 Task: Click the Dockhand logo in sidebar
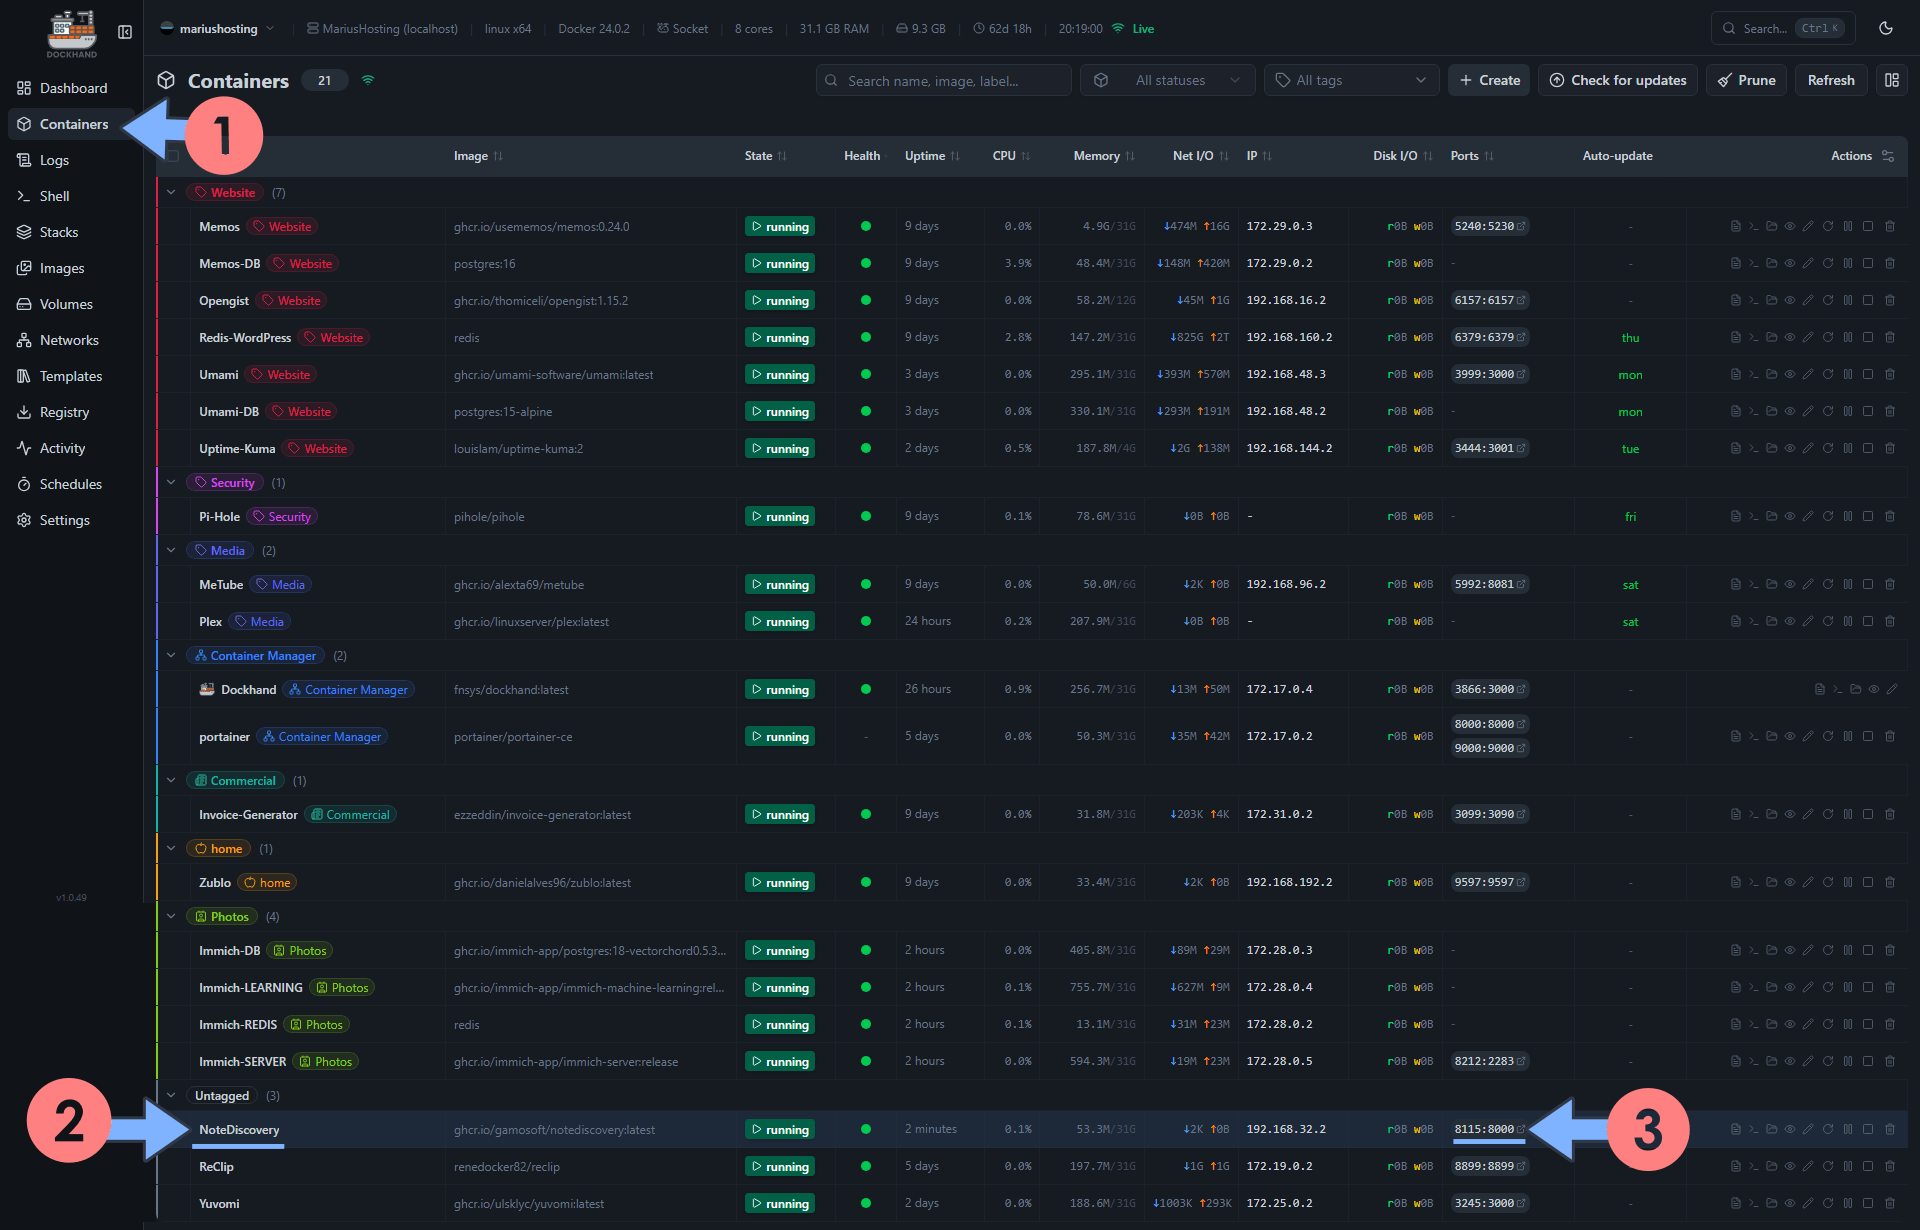pos(72,33)
